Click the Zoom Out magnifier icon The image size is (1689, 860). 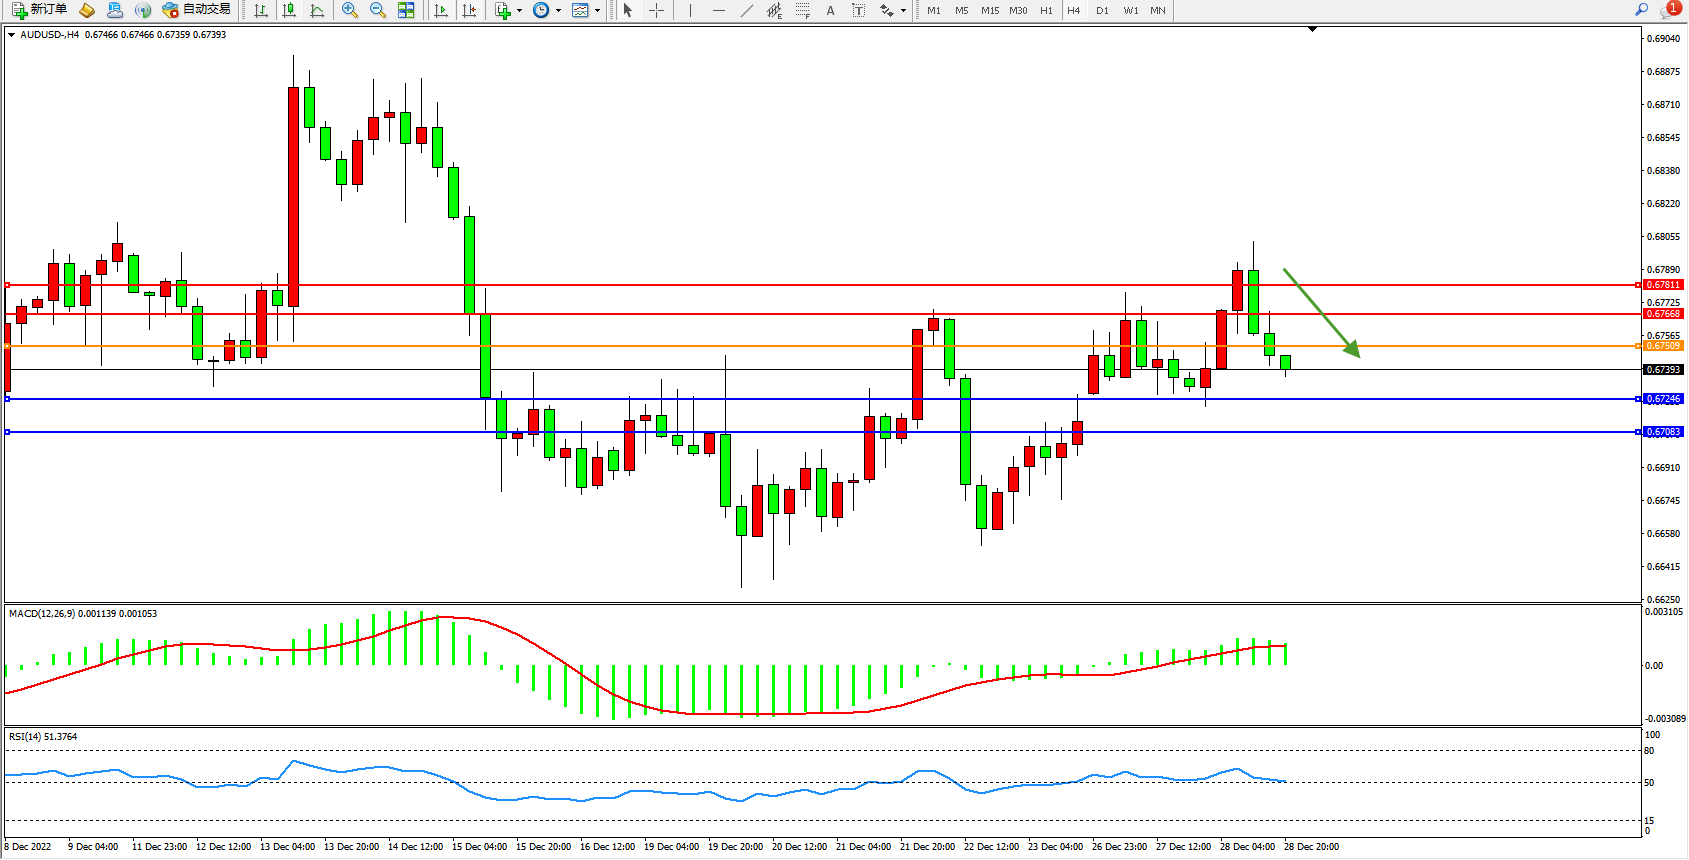pyautogui.click(x=378, y=10)
